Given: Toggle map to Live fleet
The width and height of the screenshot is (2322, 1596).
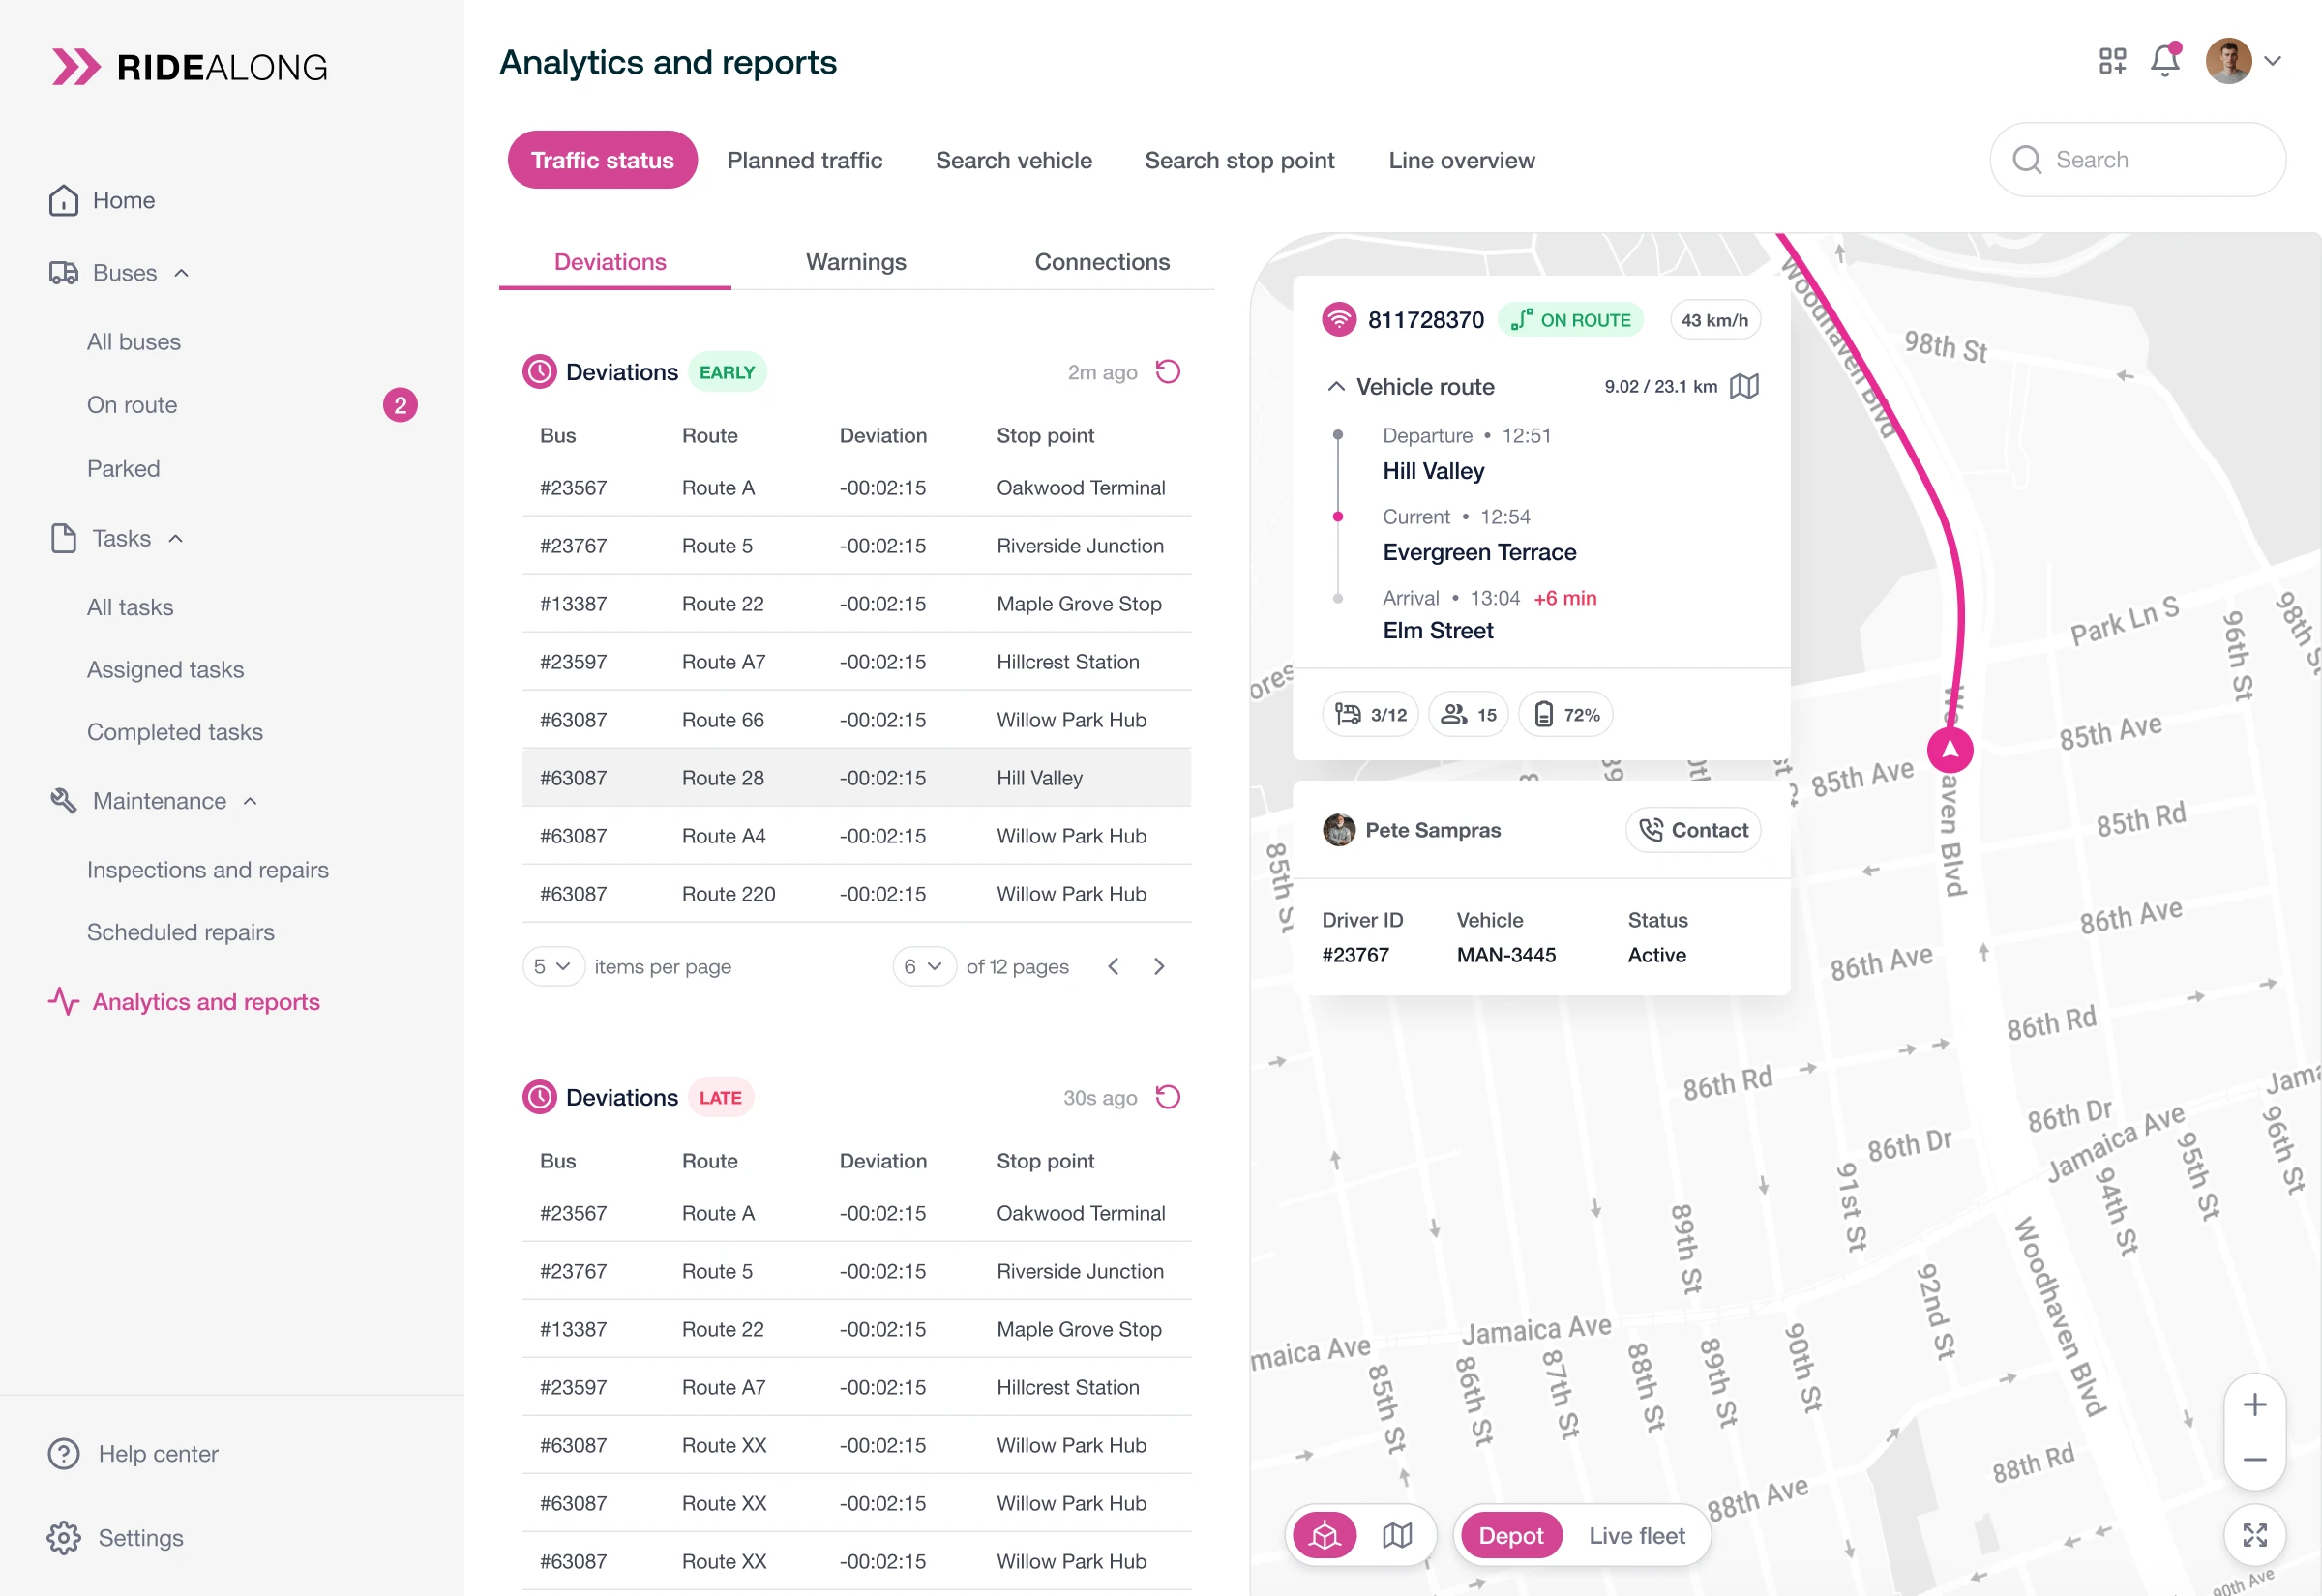Looking at the screenshot, I should pyautogui.click(x=1636, y=1535).
